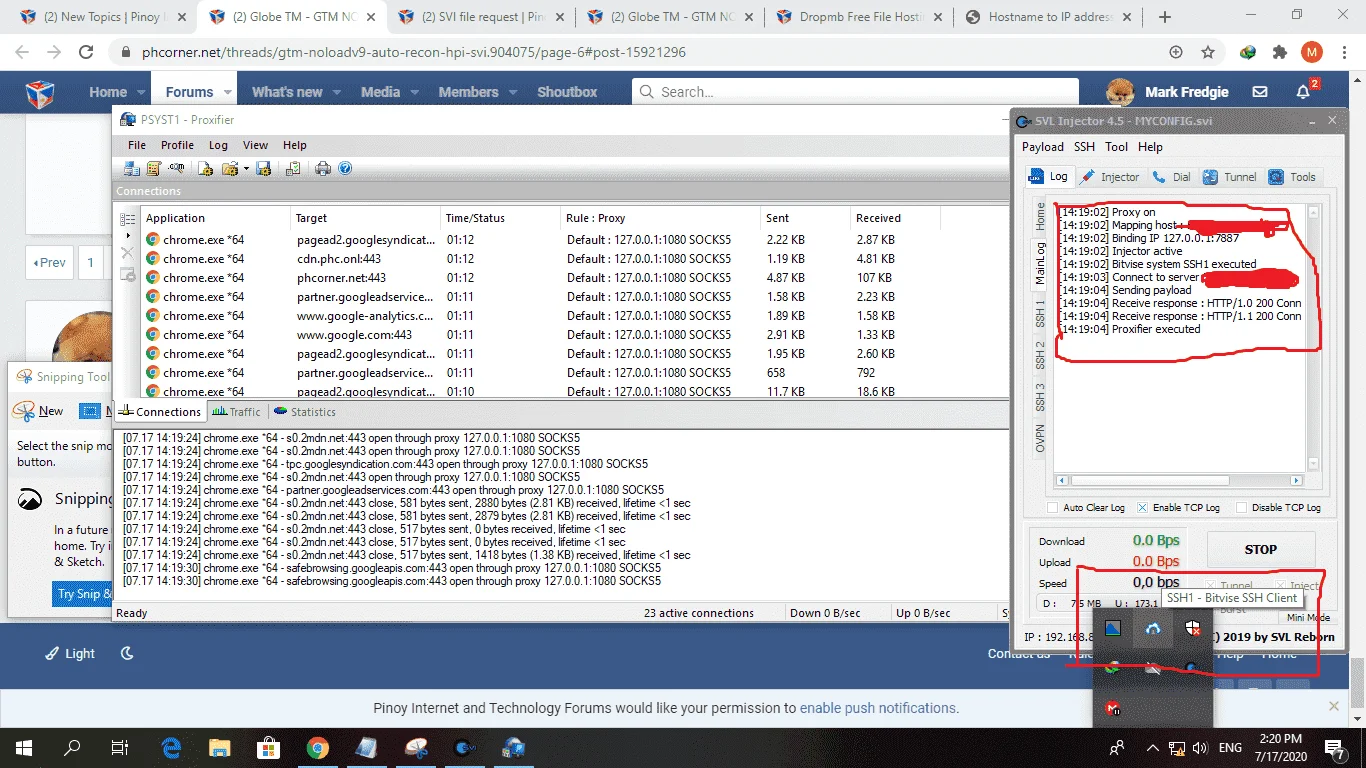Viewport: 1366px width, 768px height.
Task: Open File Explorer from the taskbar
Action: 220,747
